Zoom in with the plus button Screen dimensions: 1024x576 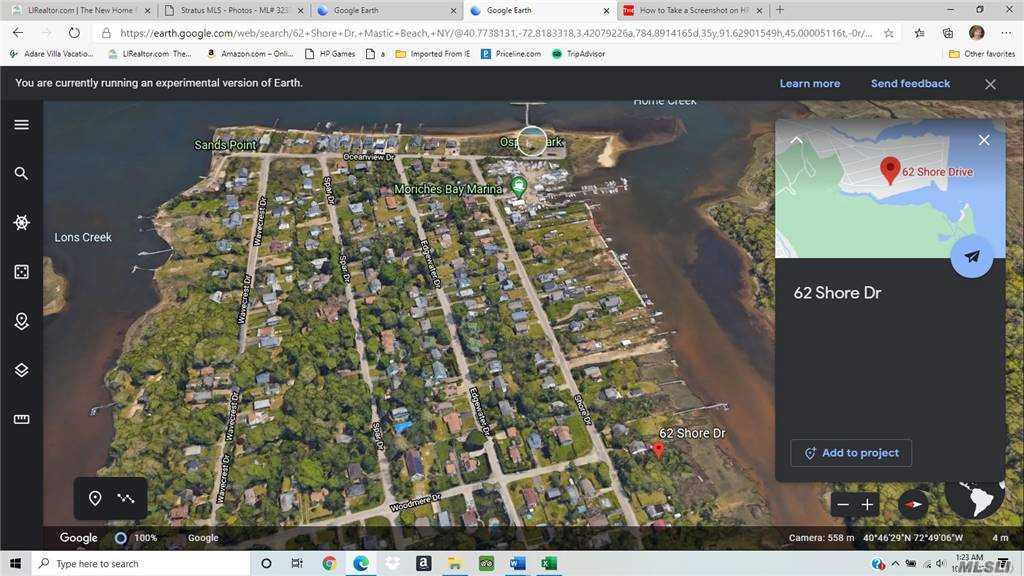click(868, 504)
